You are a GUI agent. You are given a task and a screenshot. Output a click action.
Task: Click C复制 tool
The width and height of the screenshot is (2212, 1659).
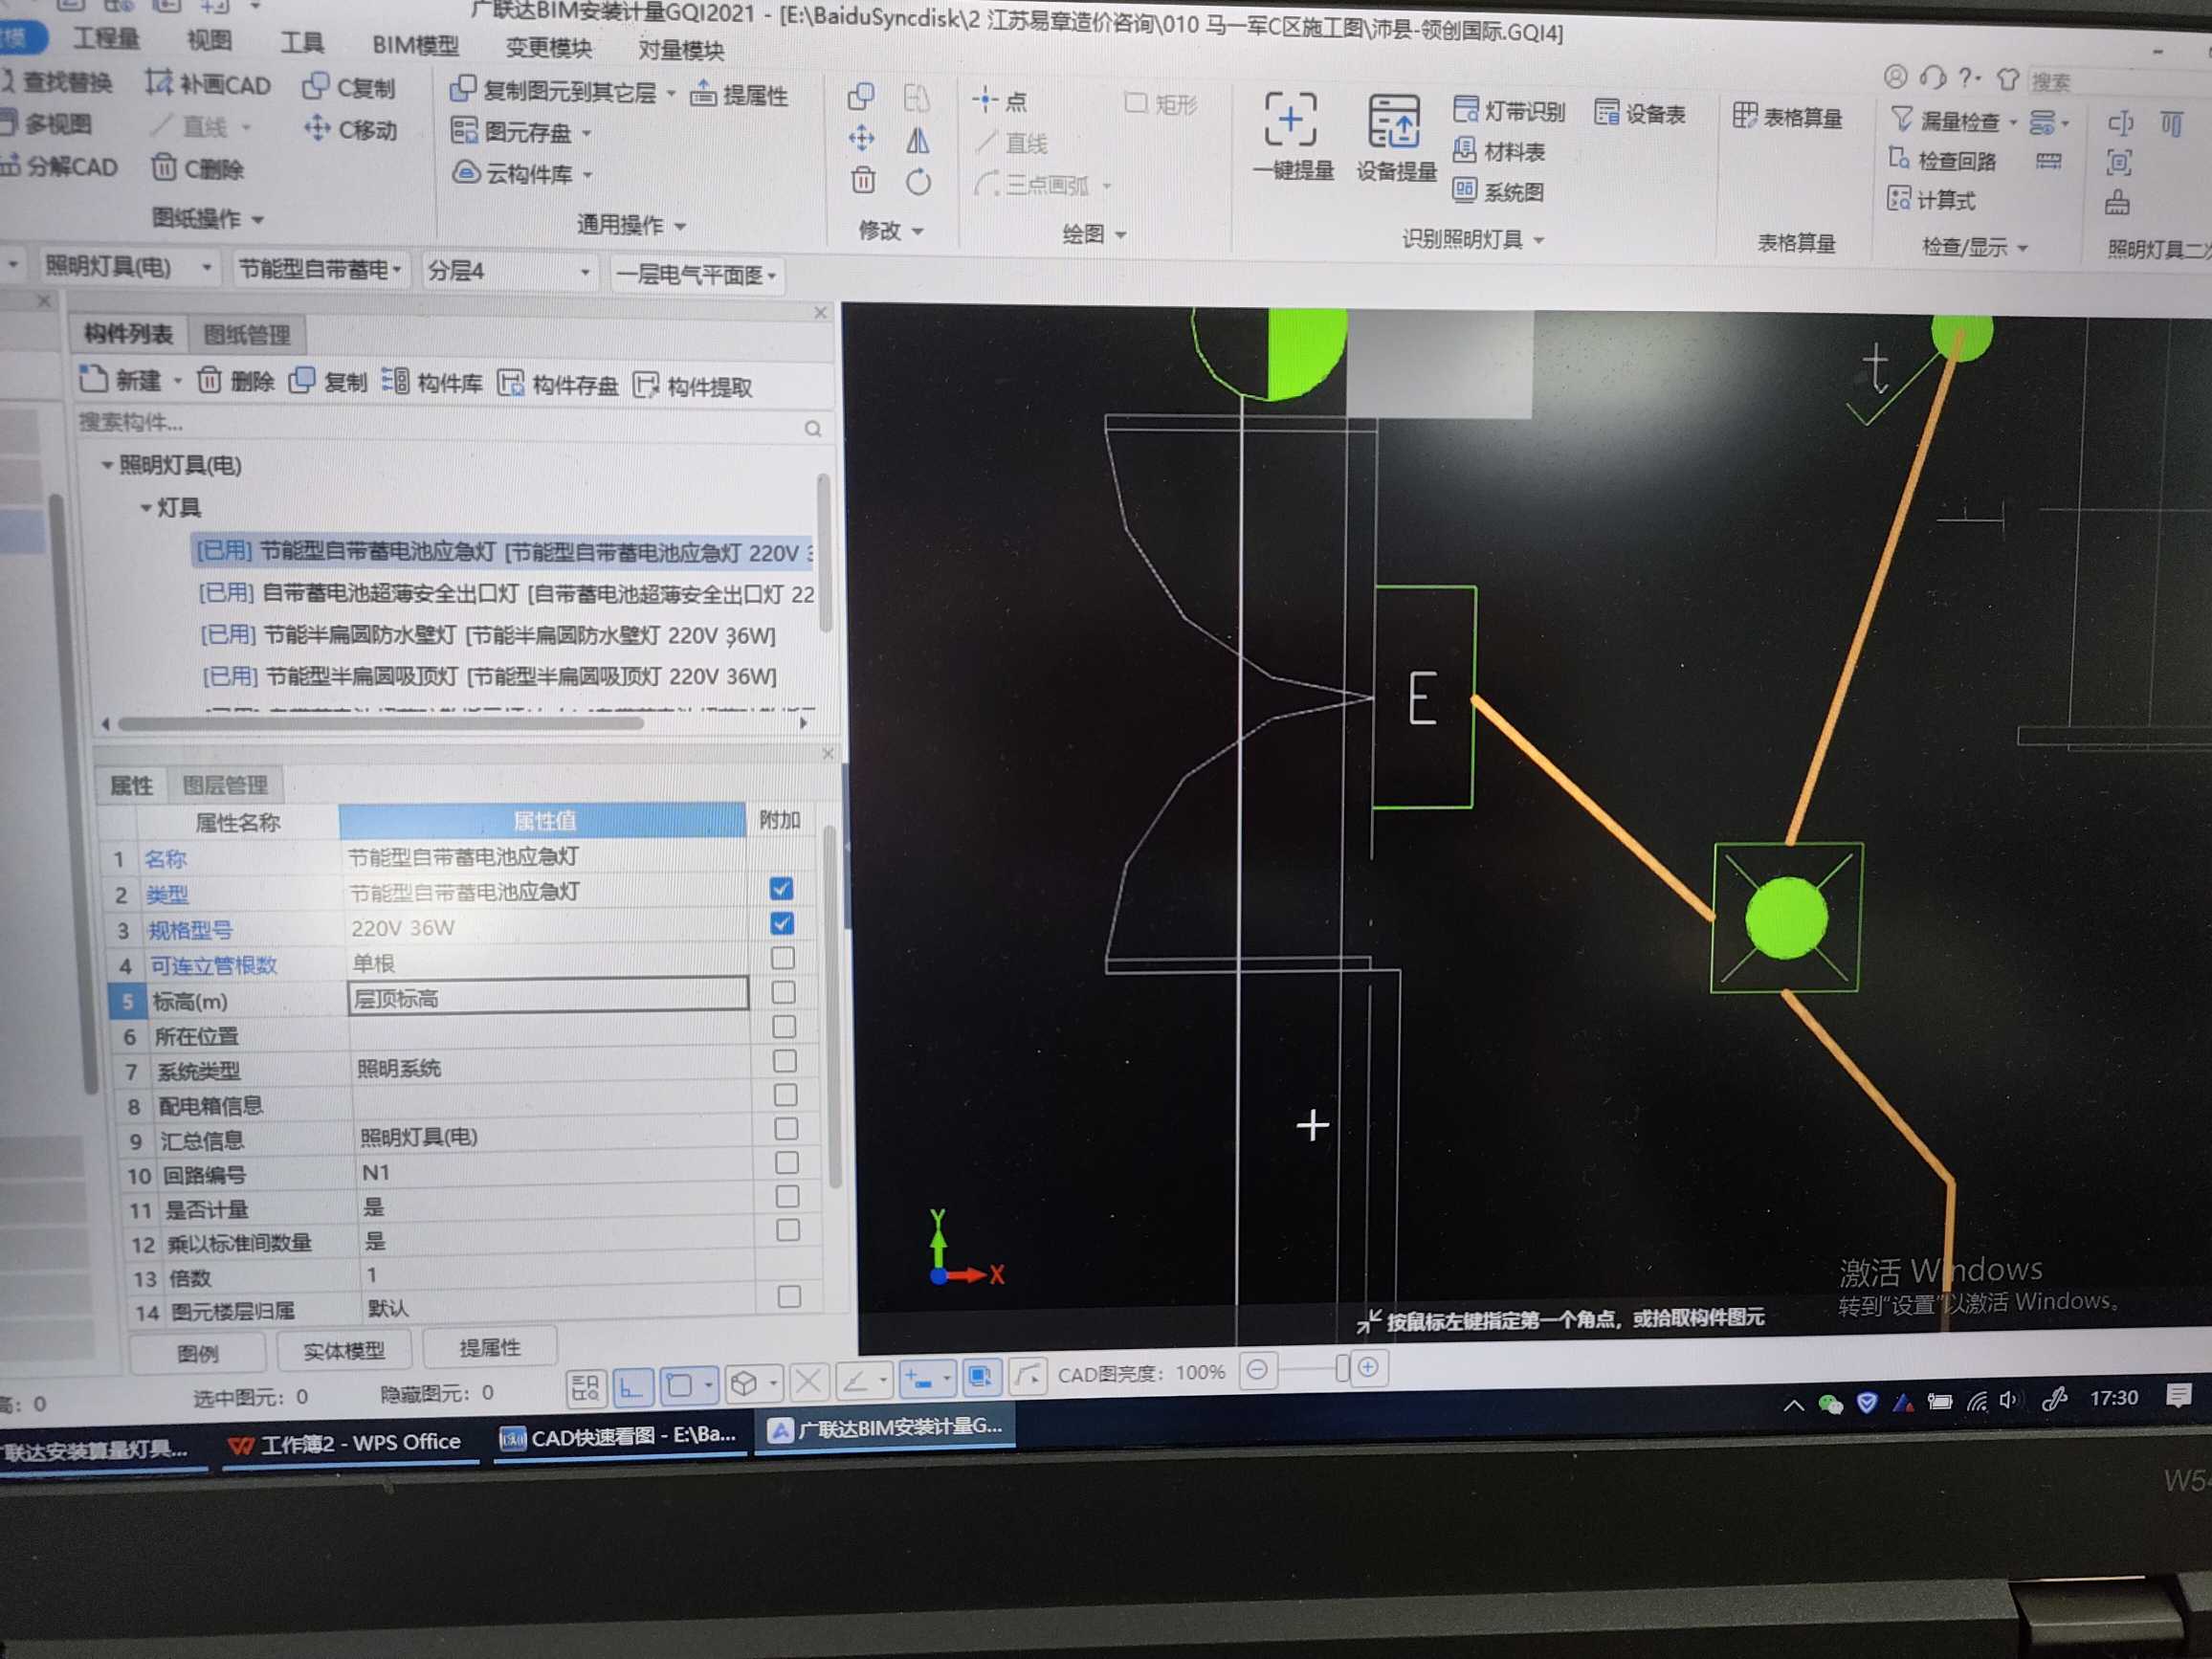click(x=349, y=87)
